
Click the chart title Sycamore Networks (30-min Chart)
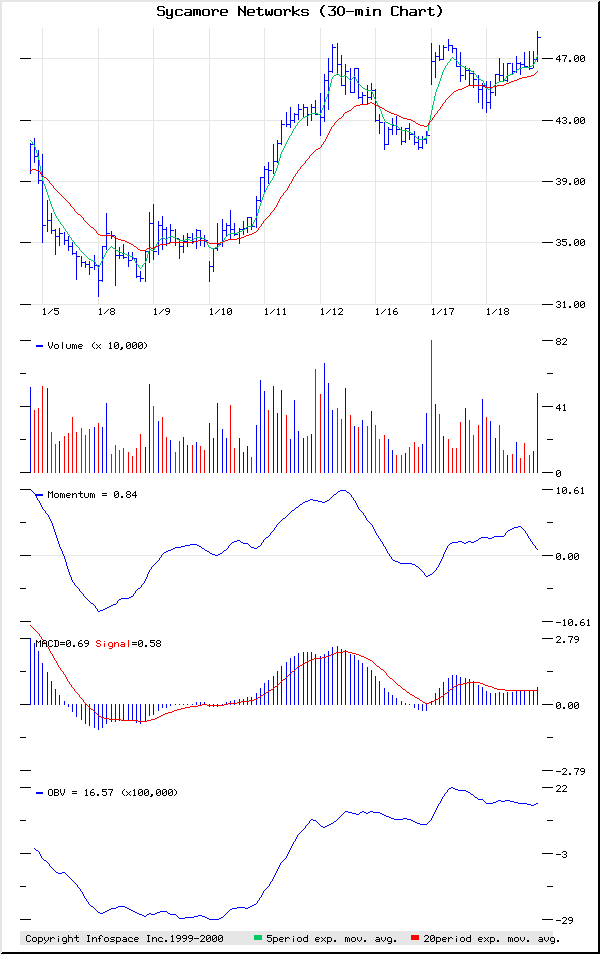[x=299, y=12]
